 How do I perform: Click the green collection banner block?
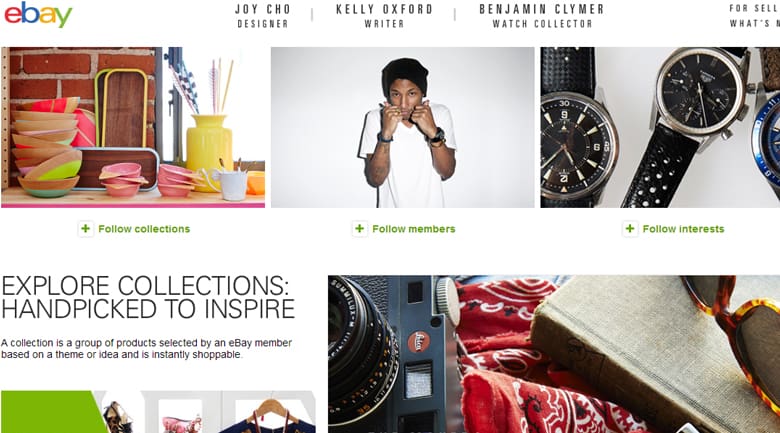click(45, 412)
